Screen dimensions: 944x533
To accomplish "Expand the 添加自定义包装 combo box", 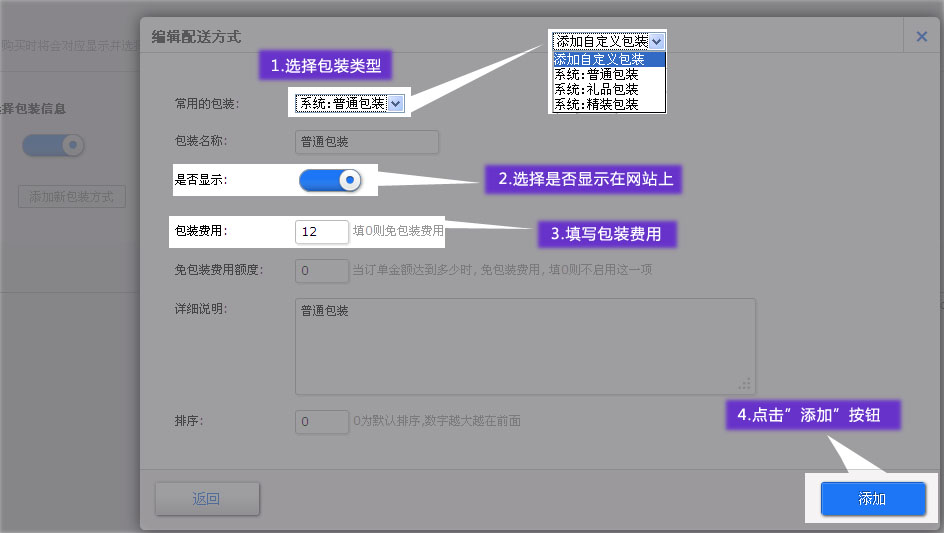I will pos(608,41).
